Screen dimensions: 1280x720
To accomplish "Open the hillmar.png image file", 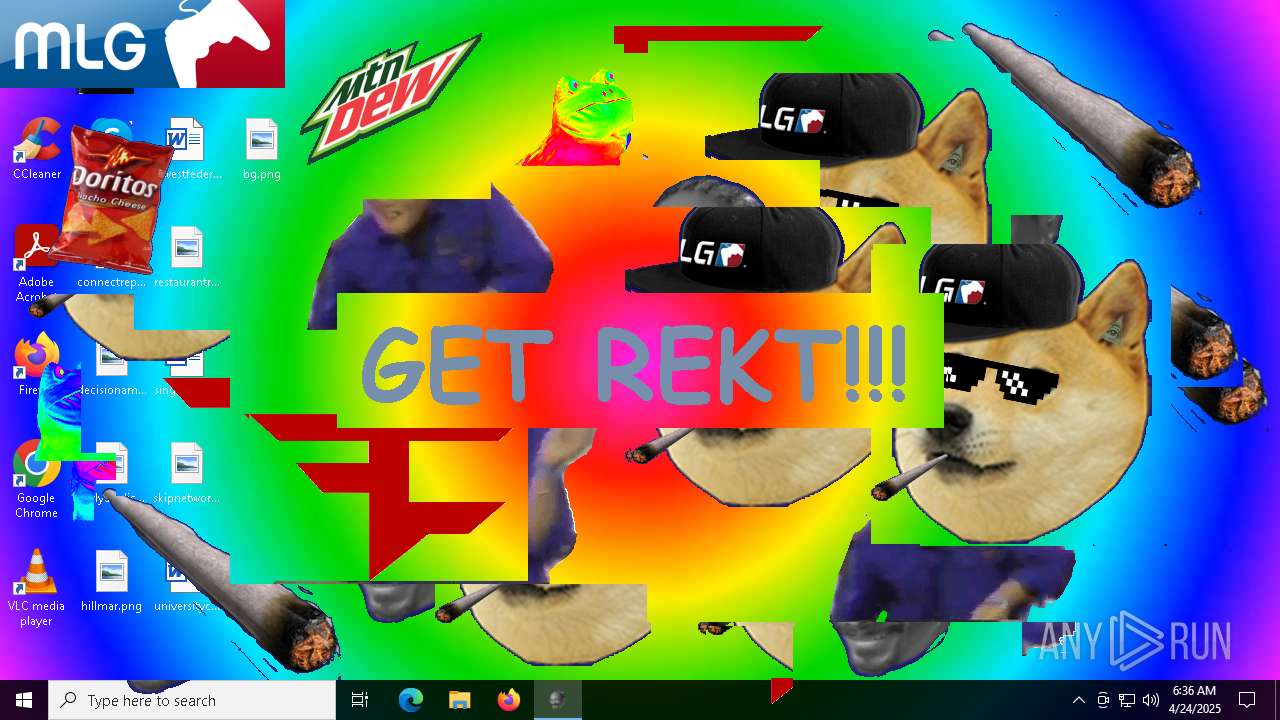I will pyautogui.click(x=112, y=580).
